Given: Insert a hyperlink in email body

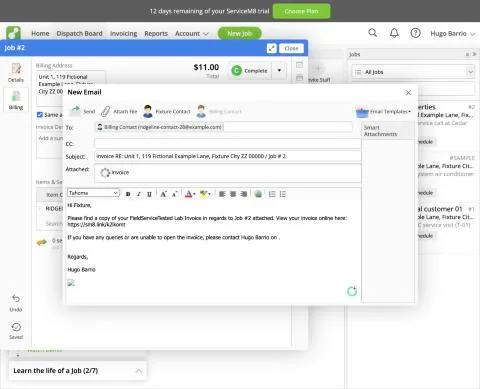Looking at the screenshot, I should (258, 194).
